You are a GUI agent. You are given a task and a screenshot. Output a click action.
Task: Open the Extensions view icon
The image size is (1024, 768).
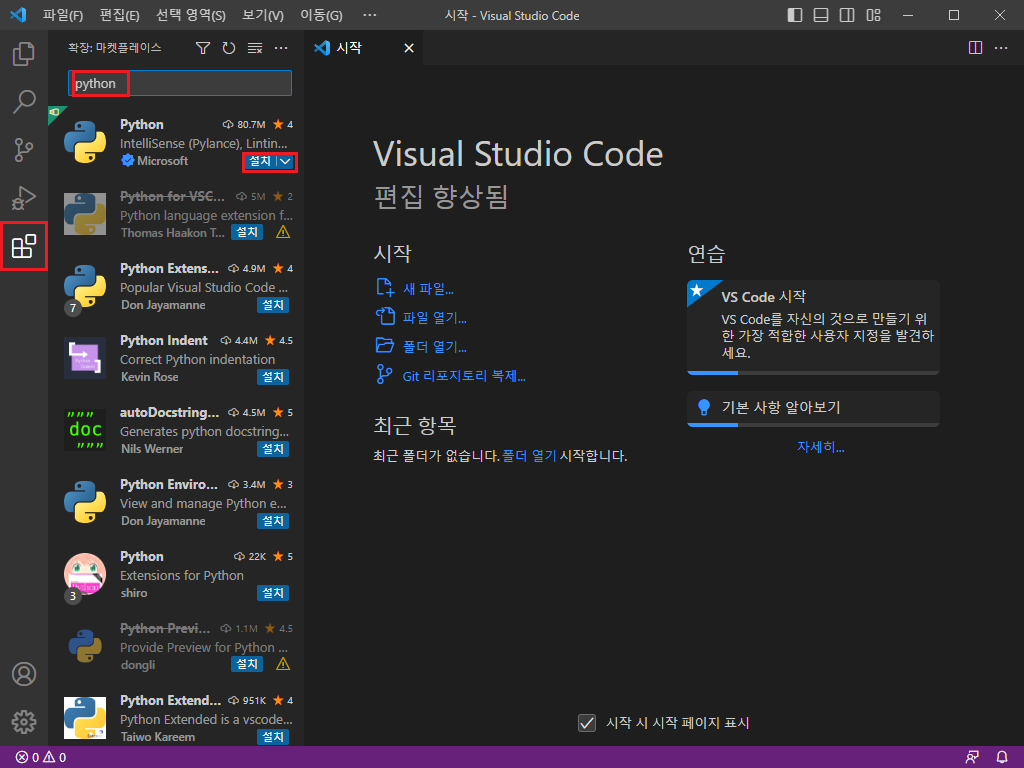coord(24,246)
